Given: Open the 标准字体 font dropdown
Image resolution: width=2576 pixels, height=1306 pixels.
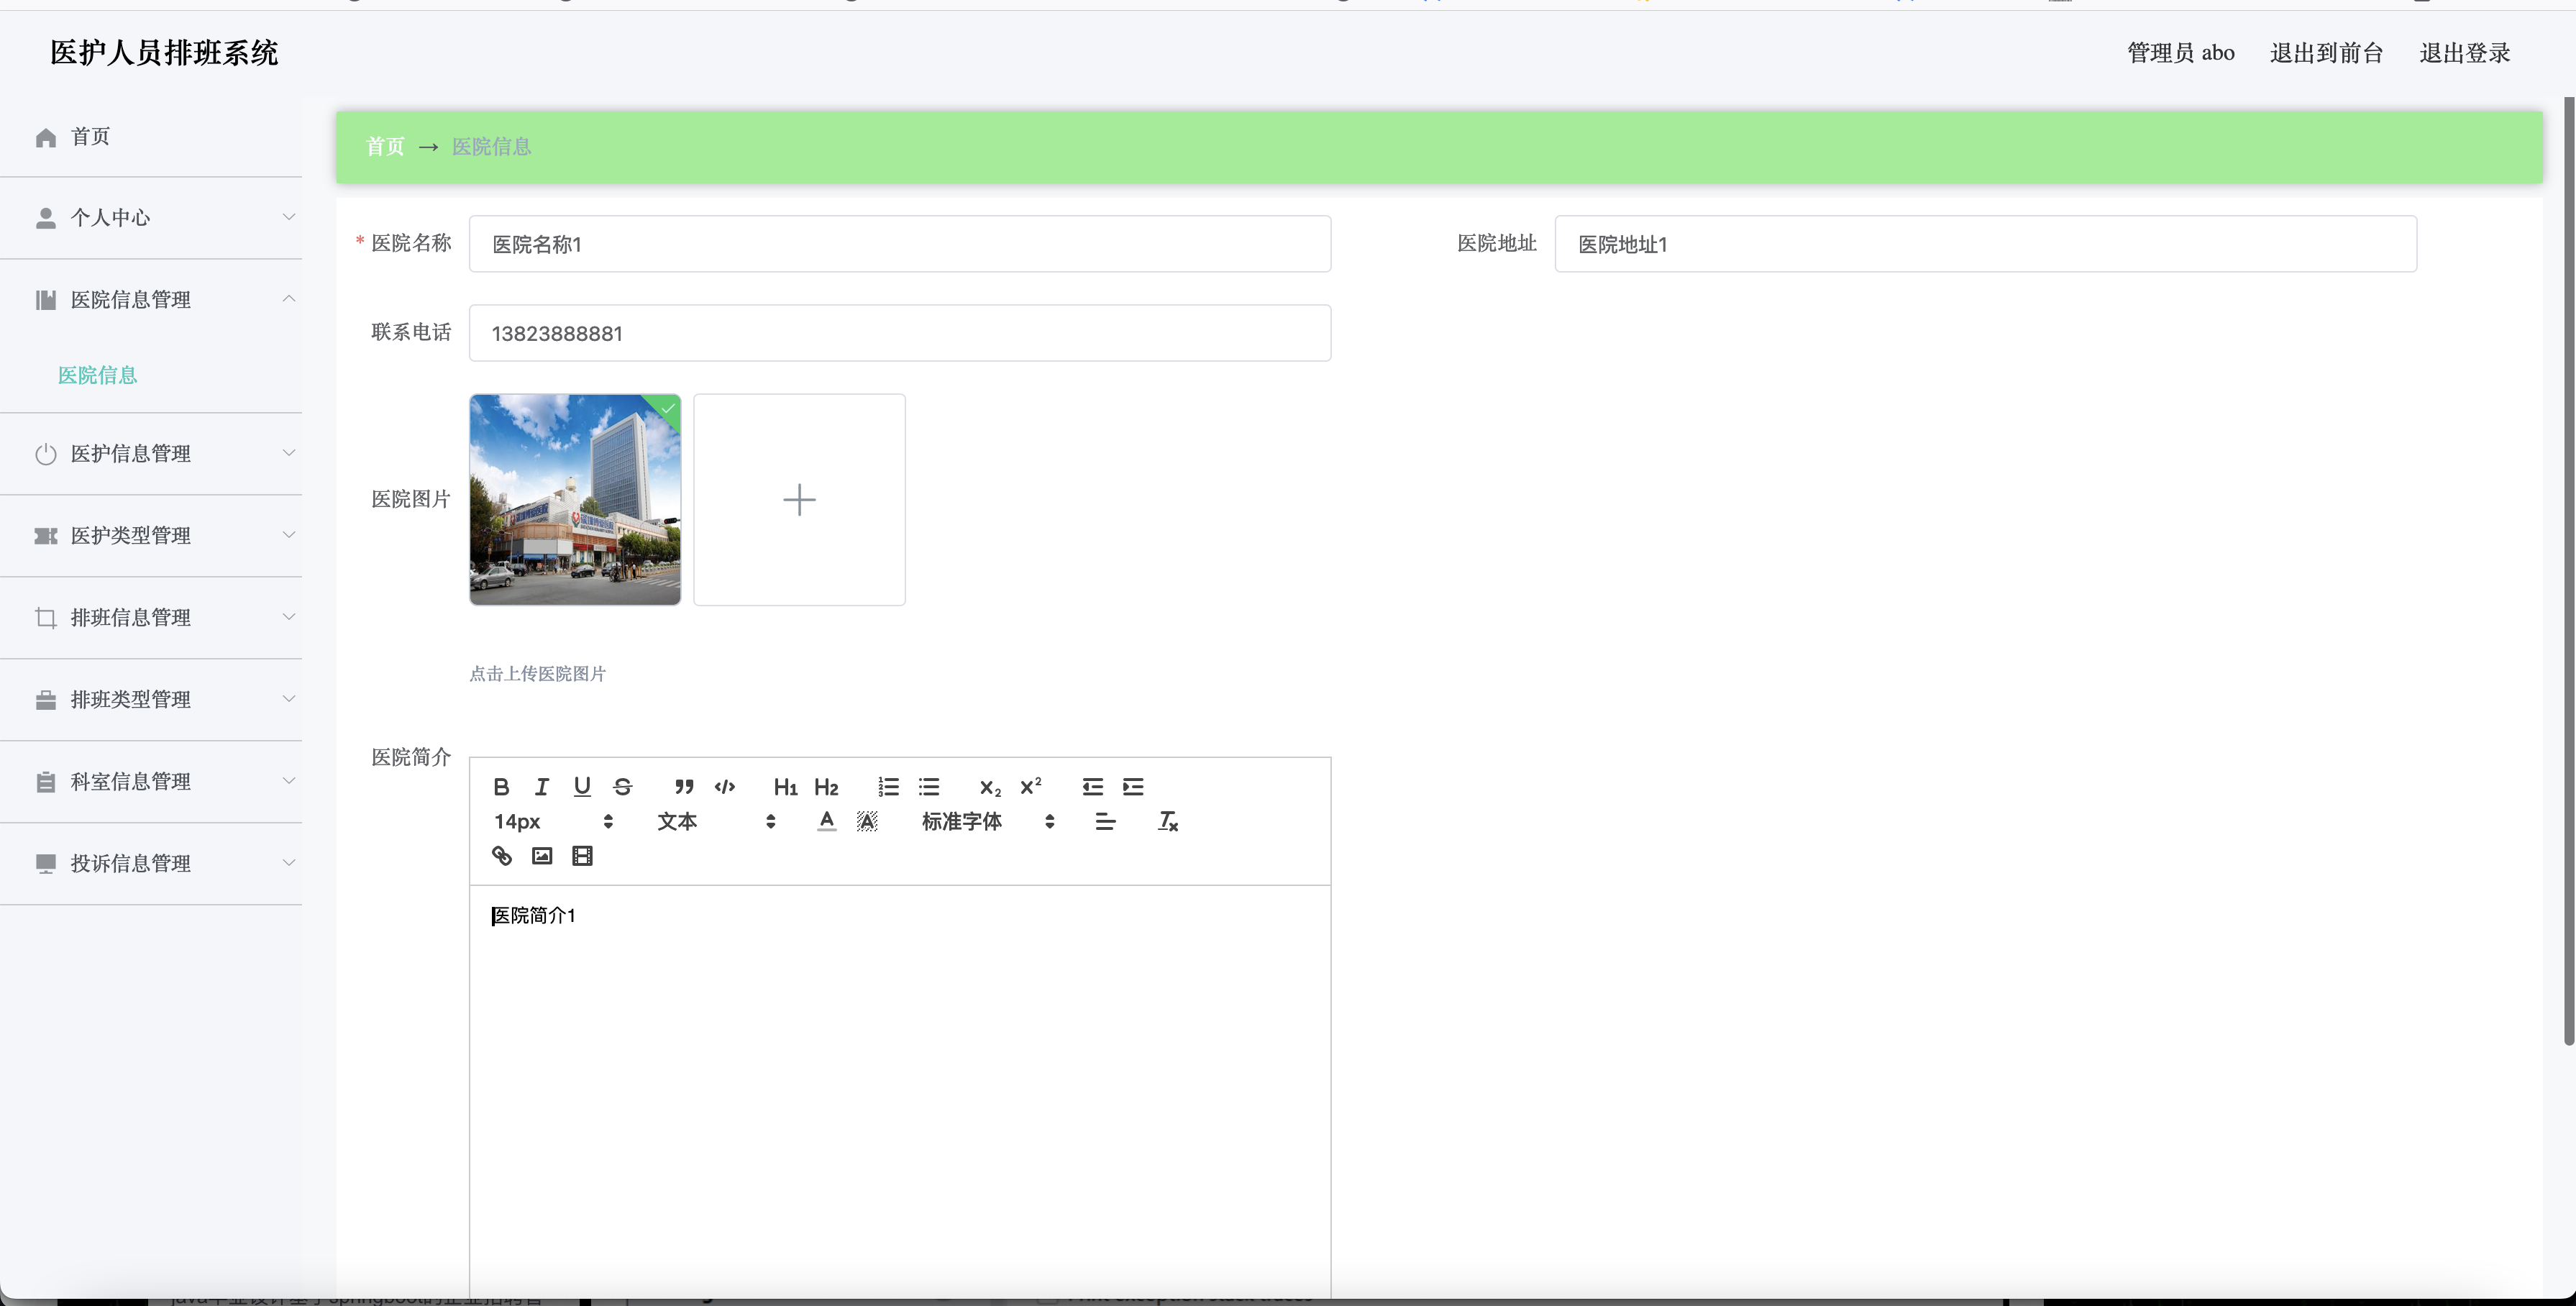Looking at the screenshot, I should 988,821.
